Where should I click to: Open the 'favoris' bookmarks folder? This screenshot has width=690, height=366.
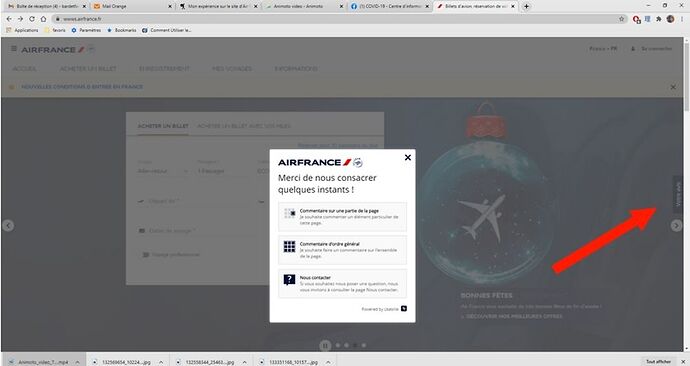click(x=55, y=30)
